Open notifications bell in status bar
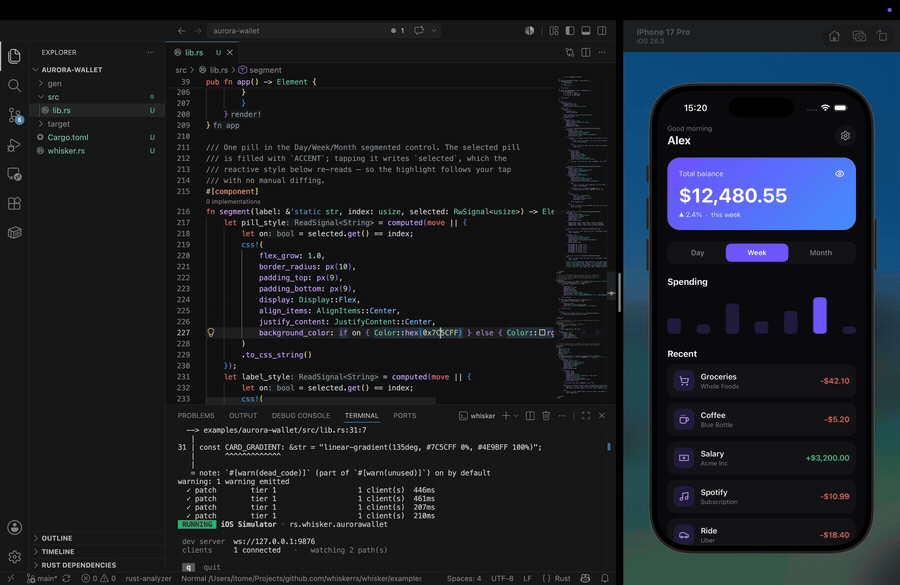The image size is (900, 585). click(604, 578)
